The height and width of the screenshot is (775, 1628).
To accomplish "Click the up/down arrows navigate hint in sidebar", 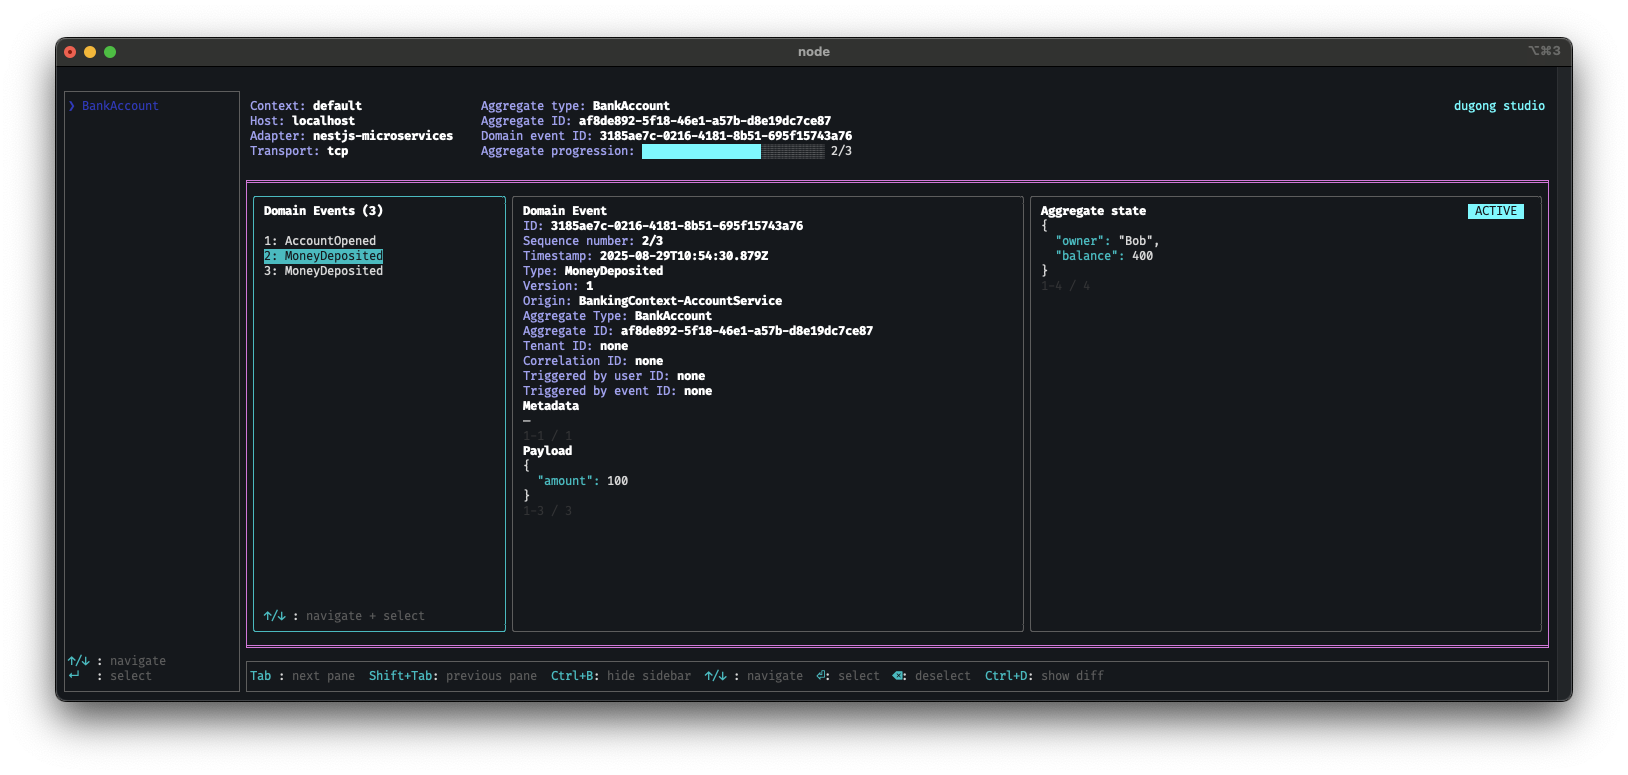I will (78, 661).
